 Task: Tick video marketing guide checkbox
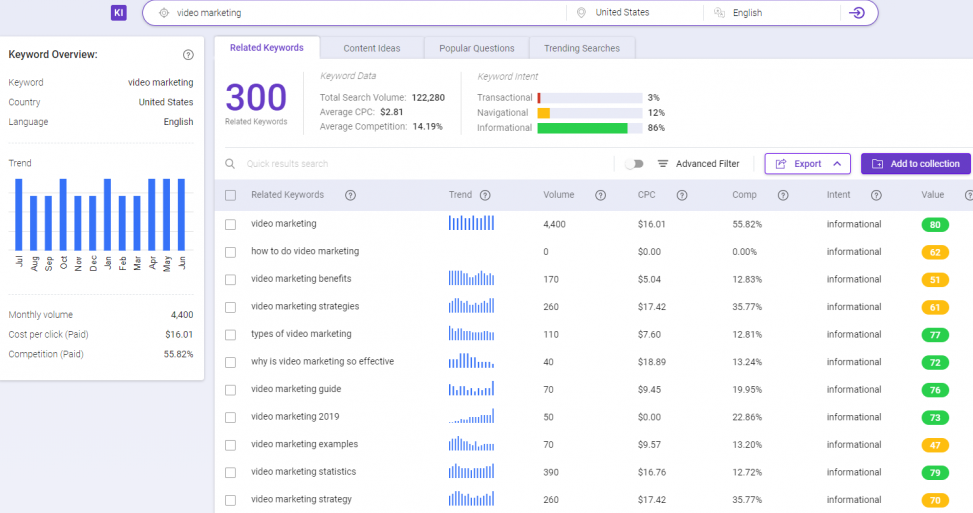pos(231,390)
